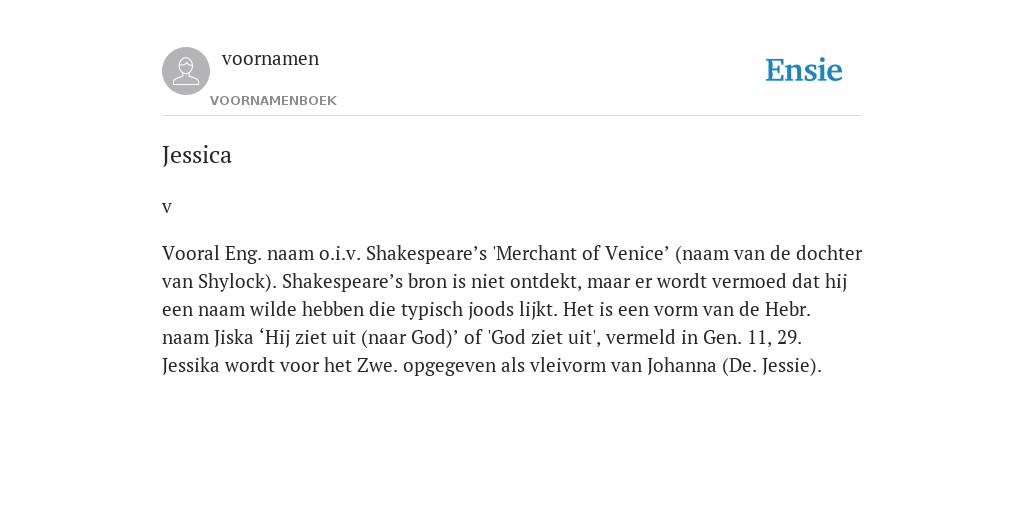The image size is (1024, 512).
Task: Click the (De. Jessie) reference
Action: click(771, 366)
